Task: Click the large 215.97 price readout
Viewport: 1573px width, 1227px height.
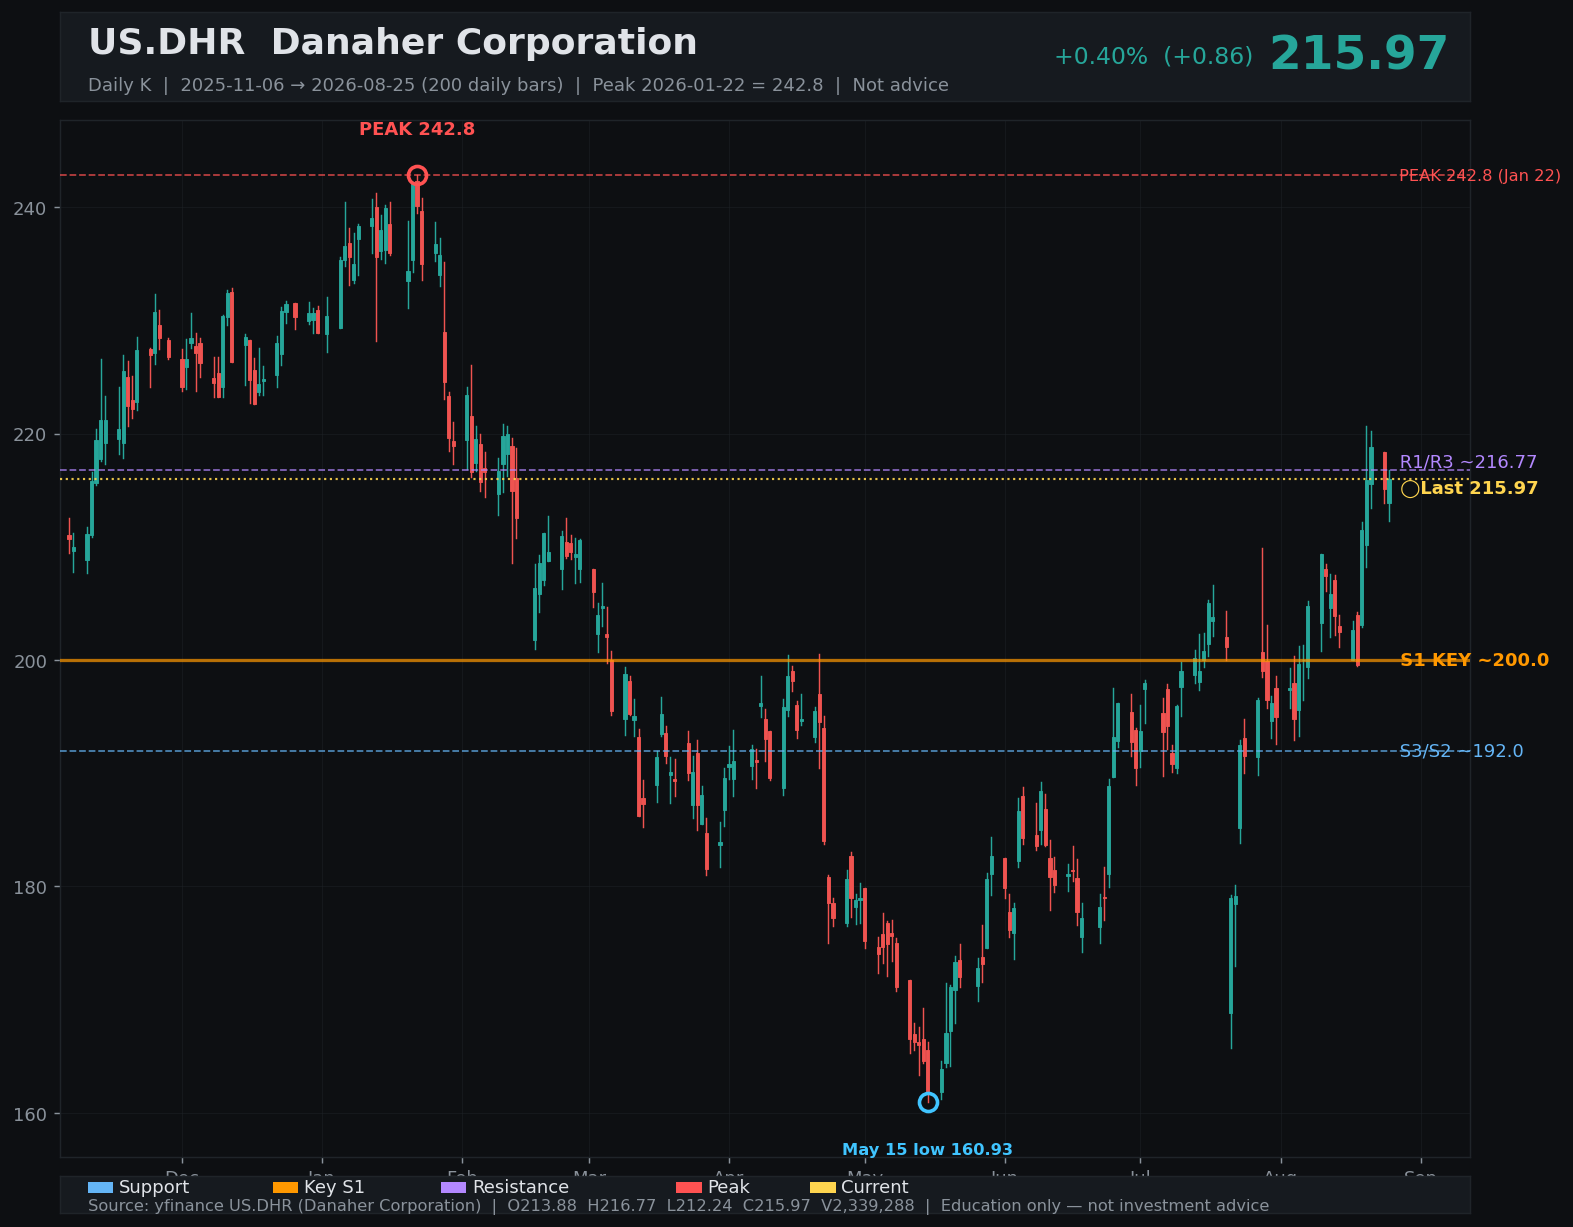Action: click(1359, 54)
